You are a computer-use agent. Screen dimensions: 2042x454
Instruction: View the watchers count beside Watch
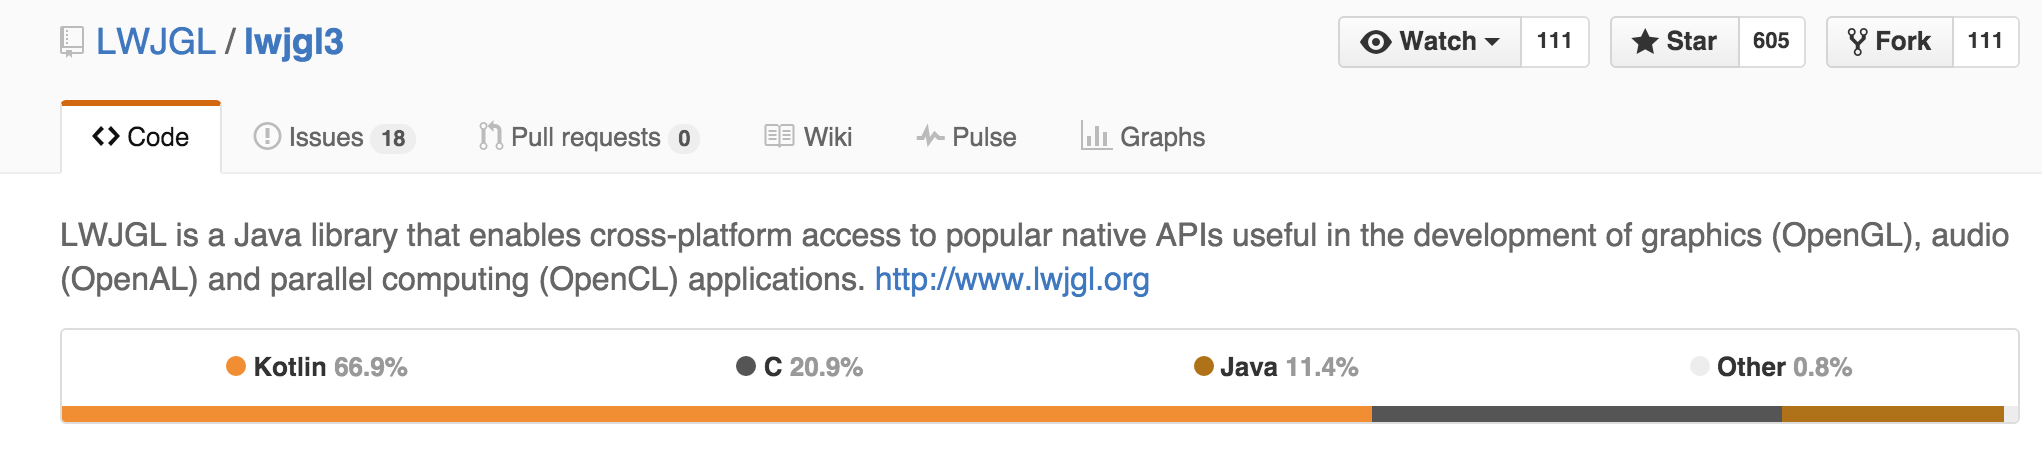[1554, 42]
